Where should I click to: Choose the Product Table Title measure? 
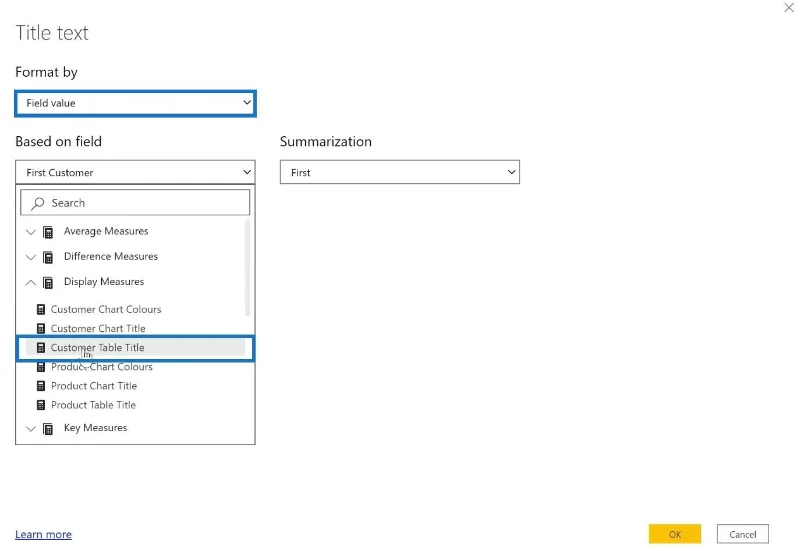pyautogui.click(x=93, y=405)
